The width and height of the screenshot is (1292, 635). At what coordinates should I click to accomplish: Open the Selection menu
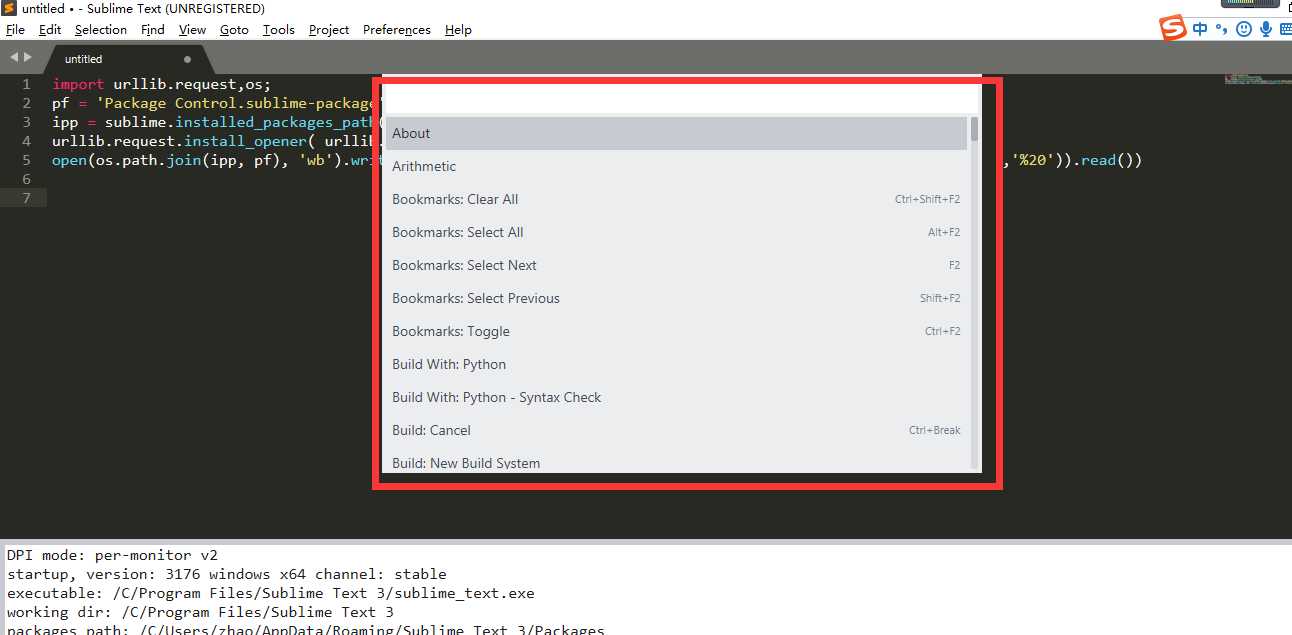100,30
